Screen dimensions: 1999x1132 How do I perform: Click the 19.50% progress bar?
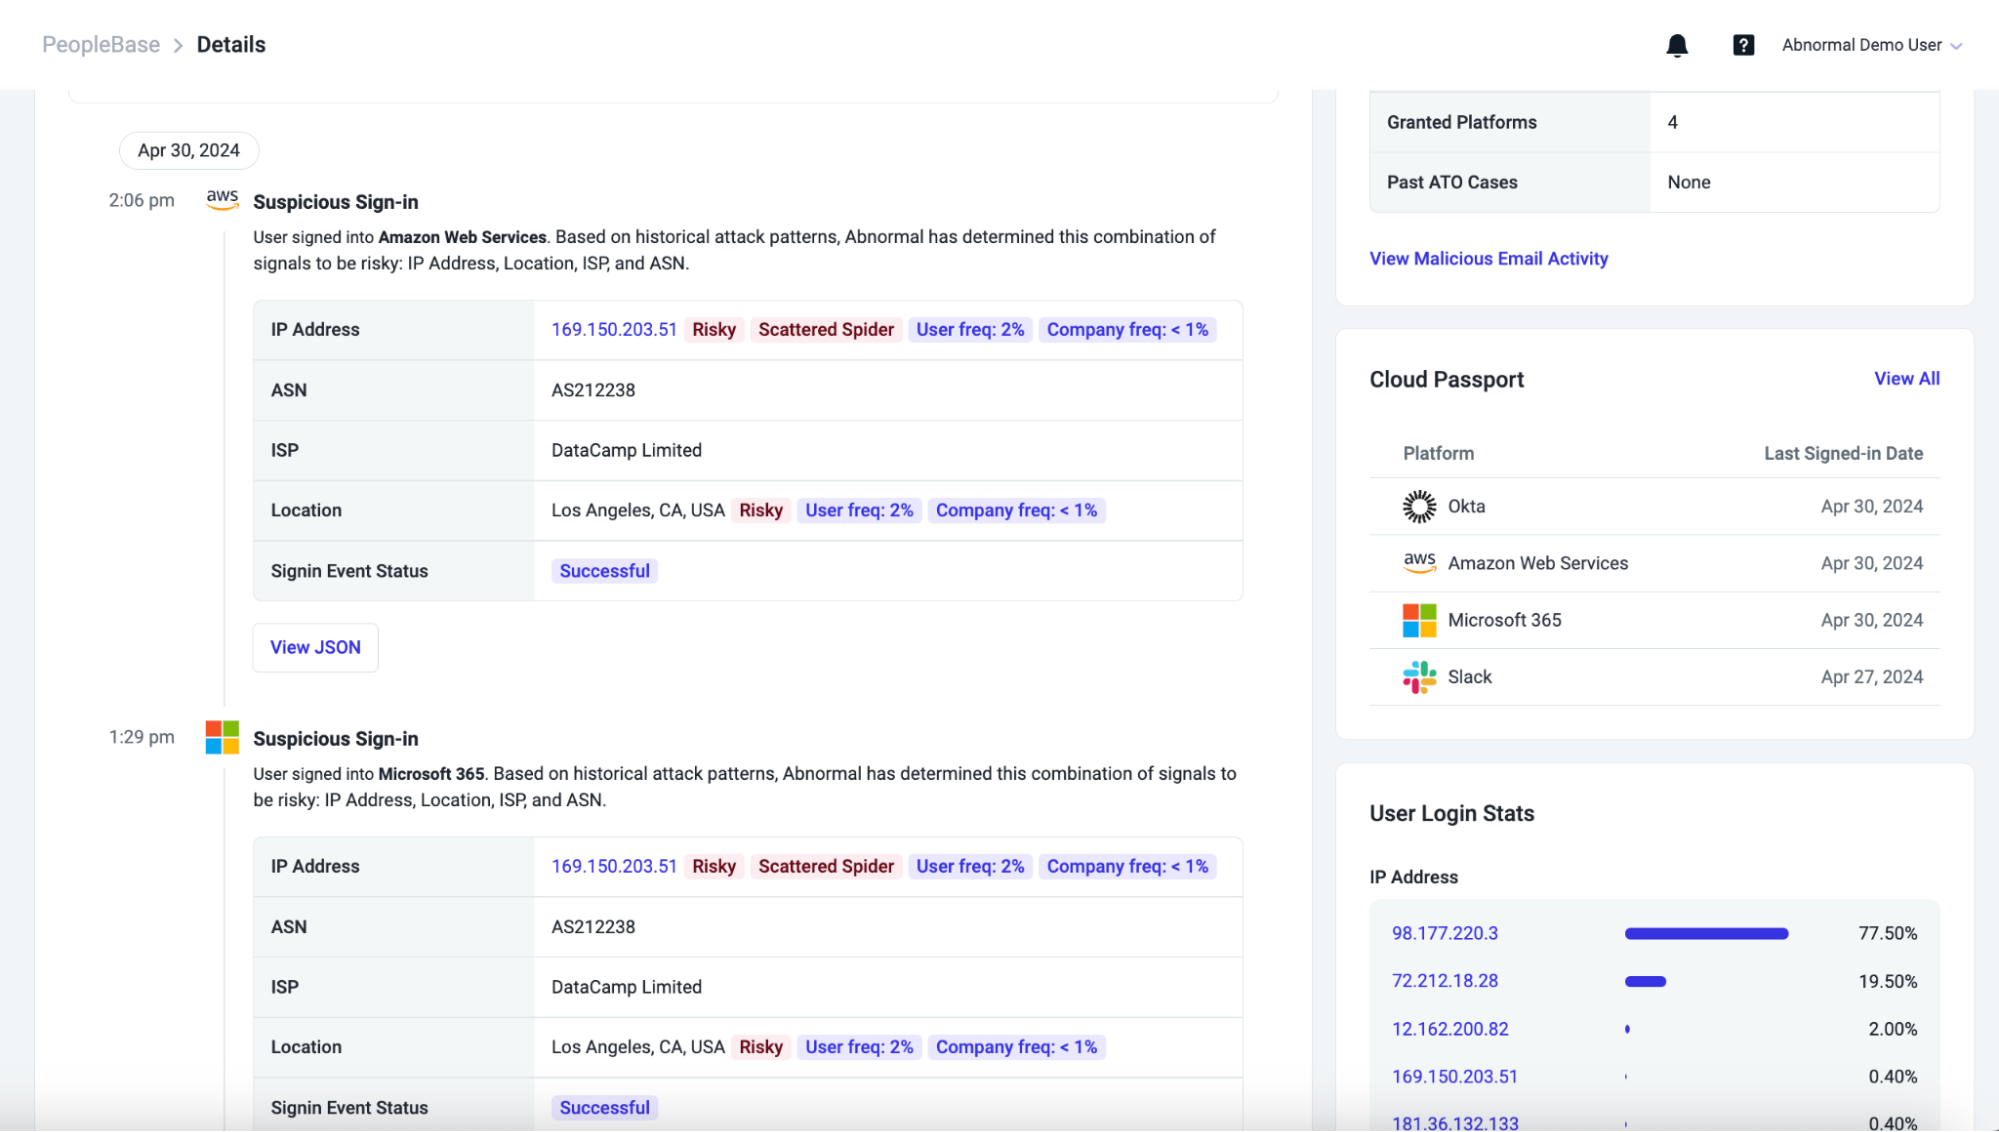(x=1645, y=982)
